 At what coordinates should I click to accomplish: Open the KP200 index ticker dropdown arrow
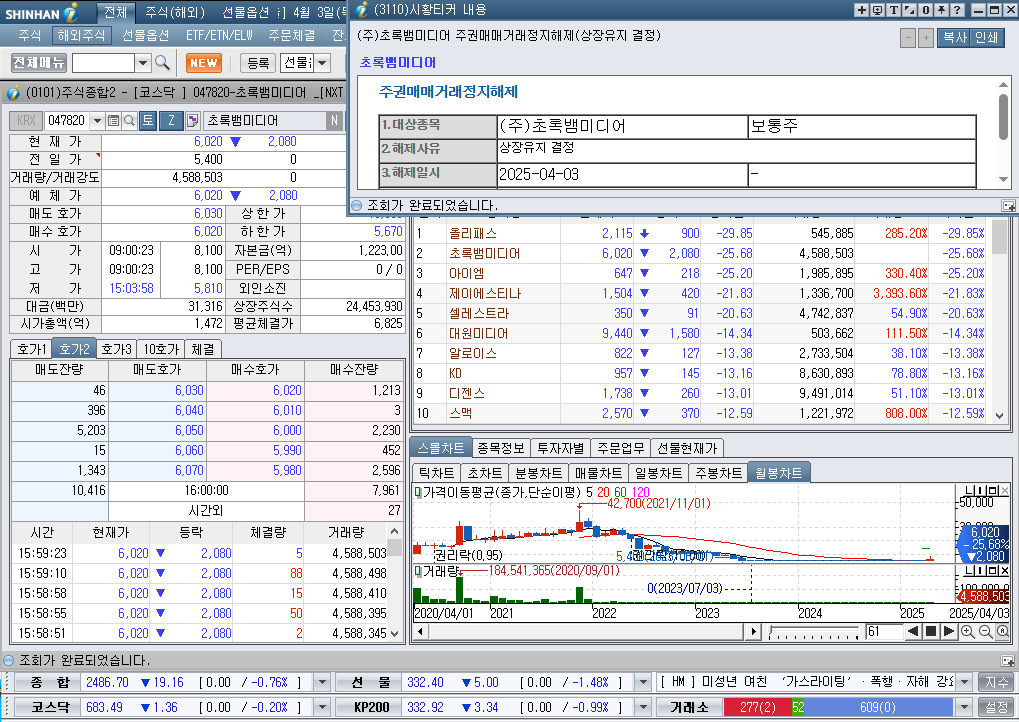coord(643,707)
